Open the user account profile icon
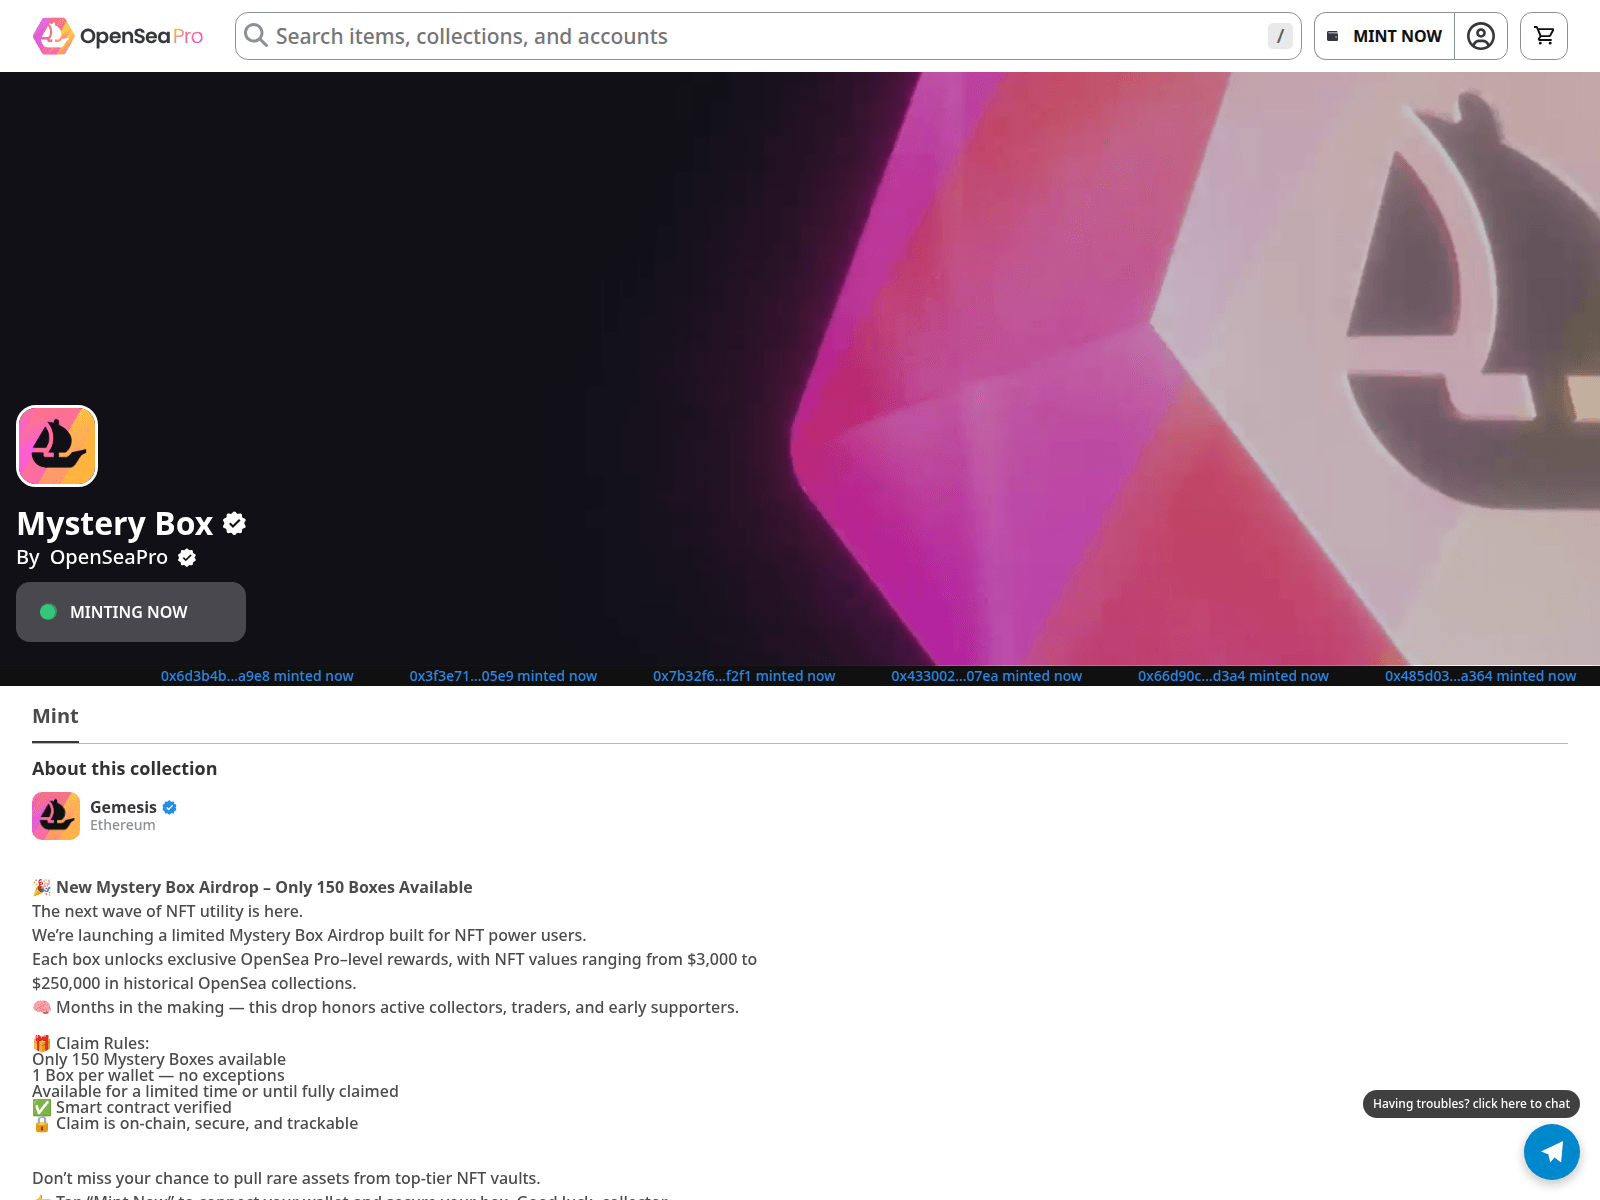Screen dimensions: 1600x1200 1480,36
